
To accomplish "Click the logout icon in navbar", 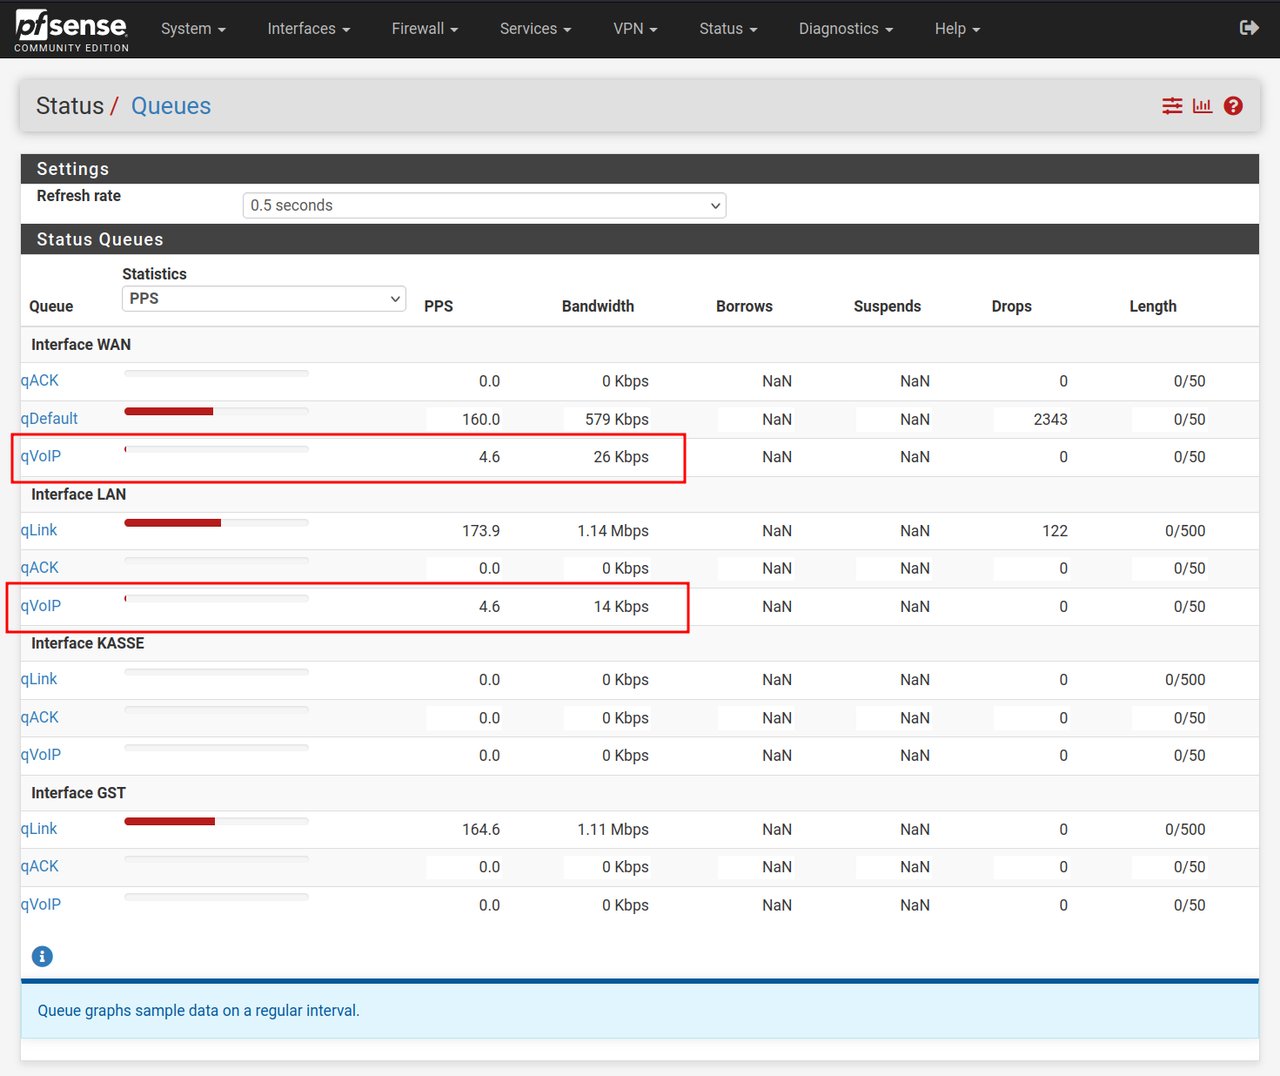I will point(1249,28).
